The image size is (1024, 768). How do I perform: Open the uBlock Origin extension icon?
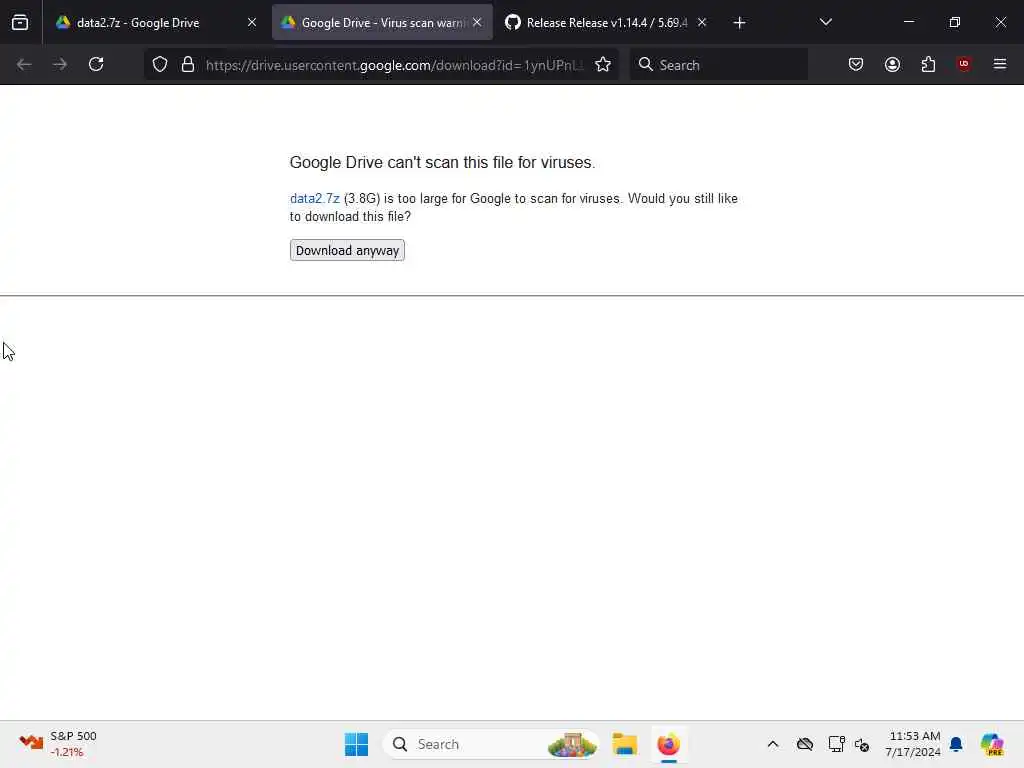coord(964,64)
